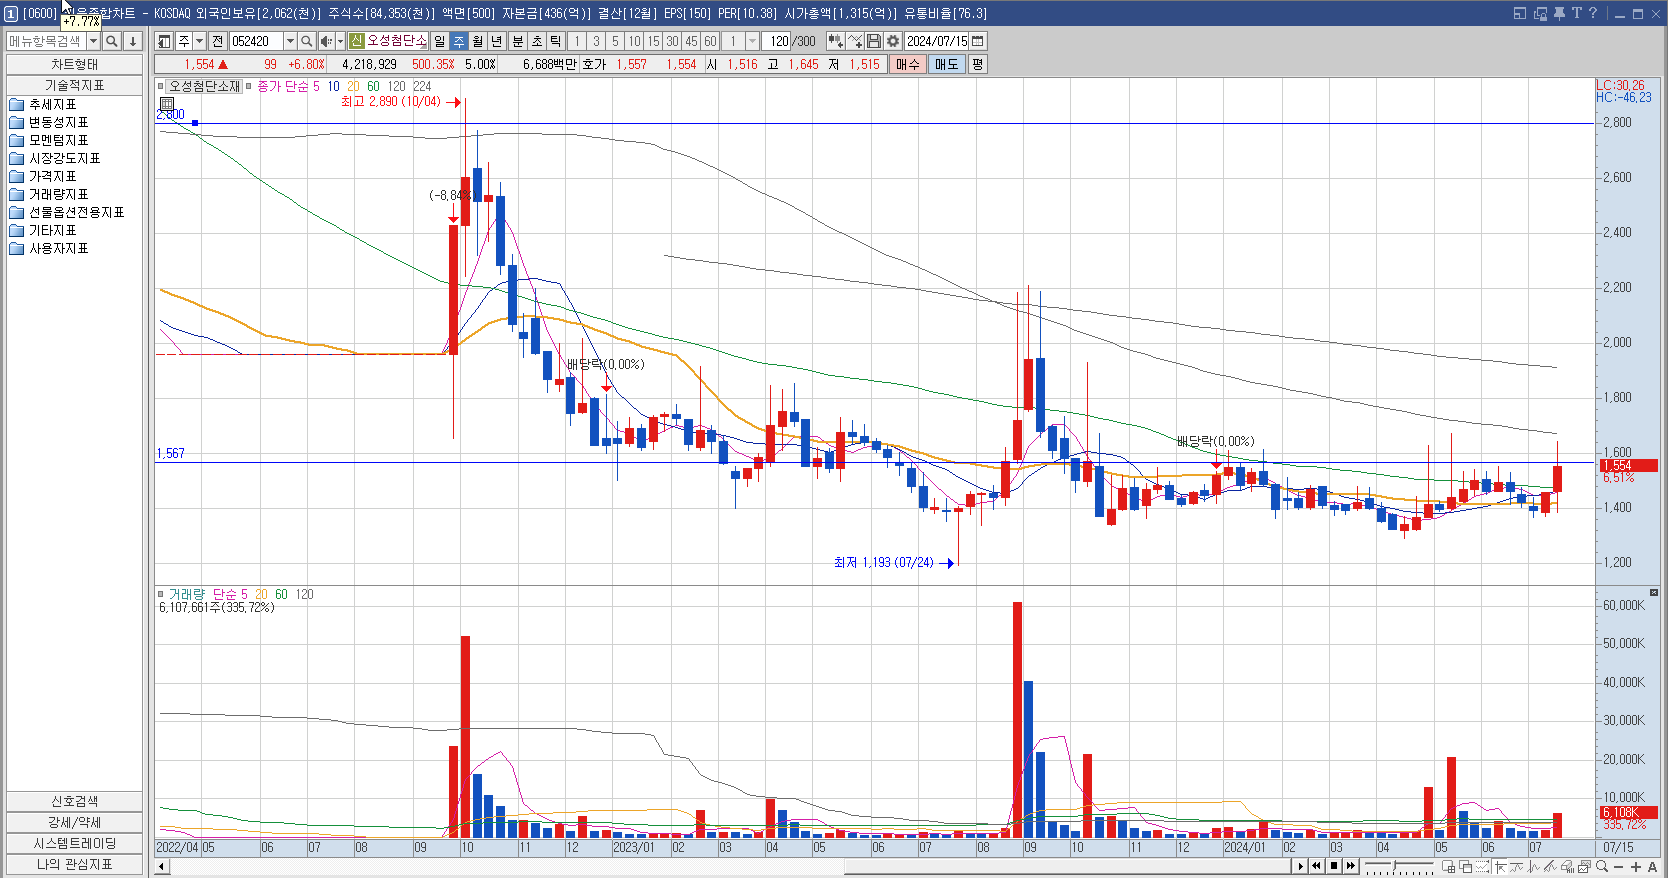Select the 일 (daily) period toggle
The image size is (1668, 878).
[x=439, y=41]
